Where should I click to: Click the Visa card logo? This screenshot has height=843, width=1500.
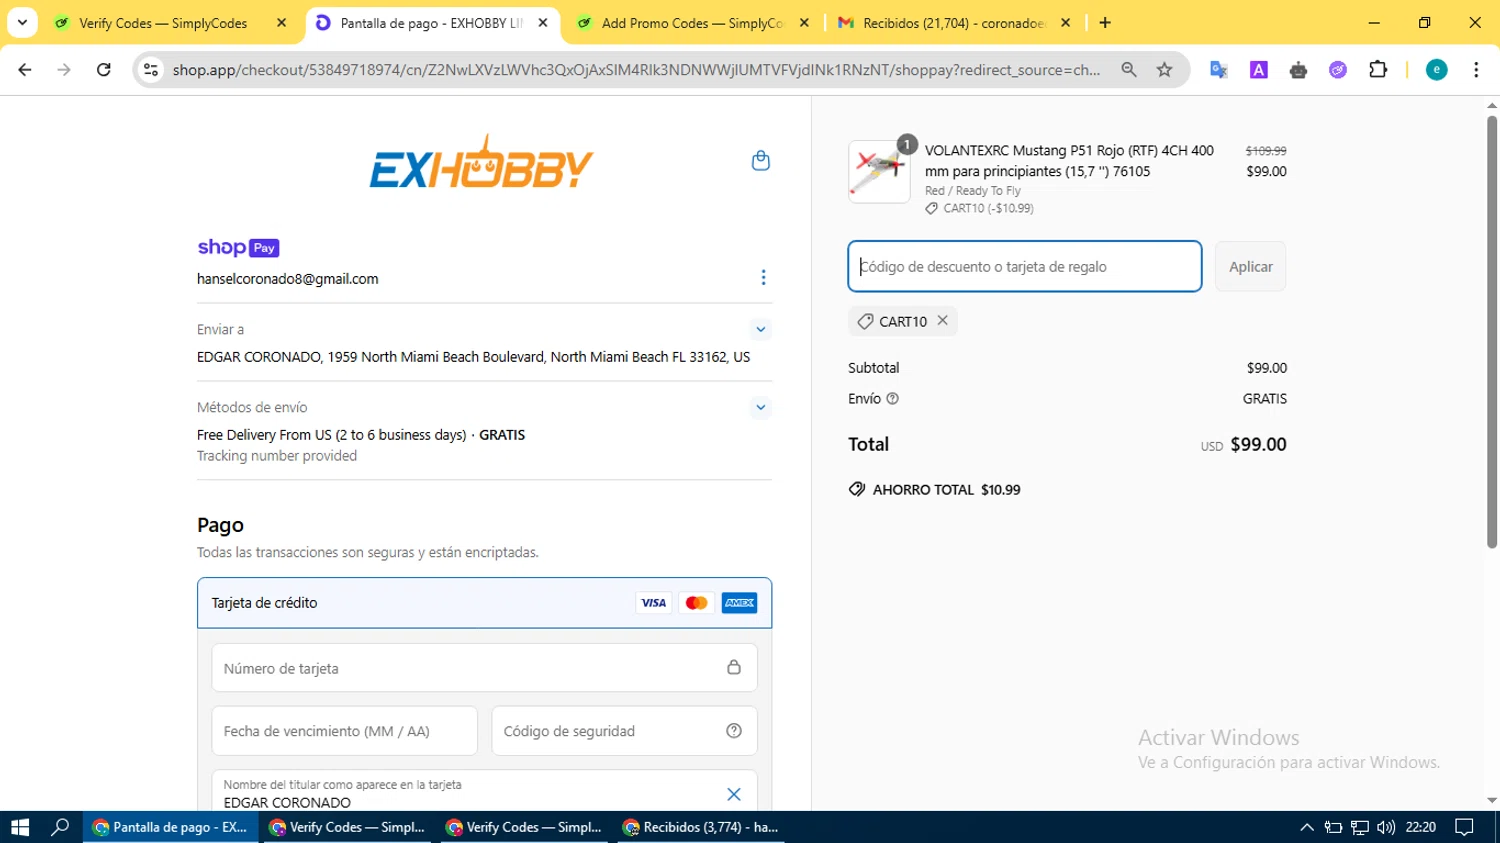point(653,603)
